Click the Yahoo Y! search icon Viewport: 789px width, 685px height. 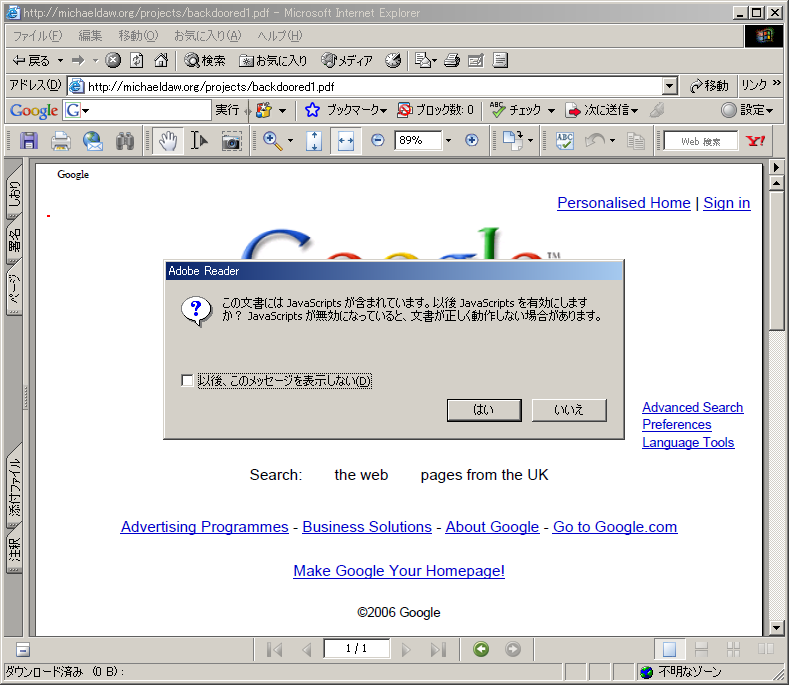pos(755,140)
